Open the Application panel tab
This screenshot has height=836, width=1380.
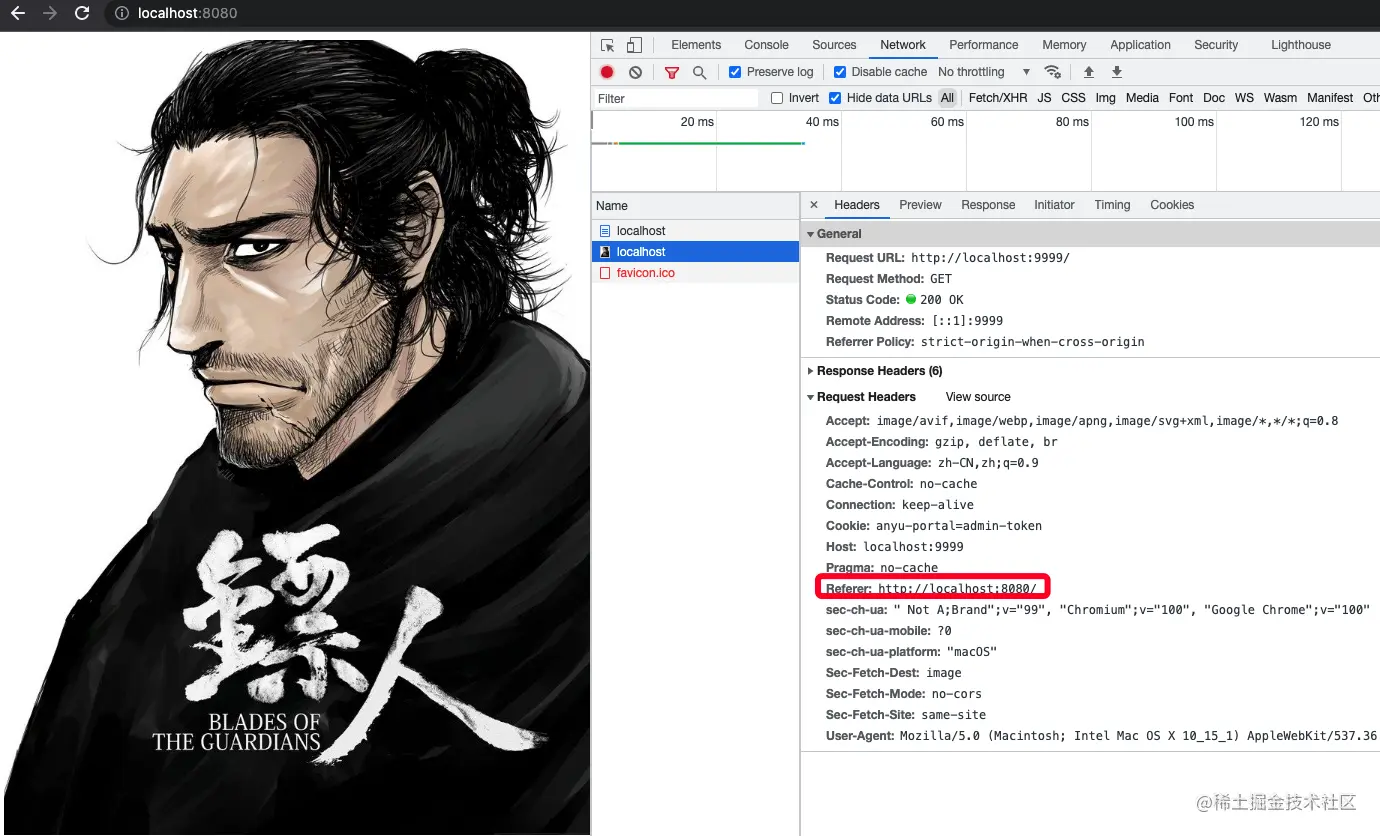[1140, 45]
